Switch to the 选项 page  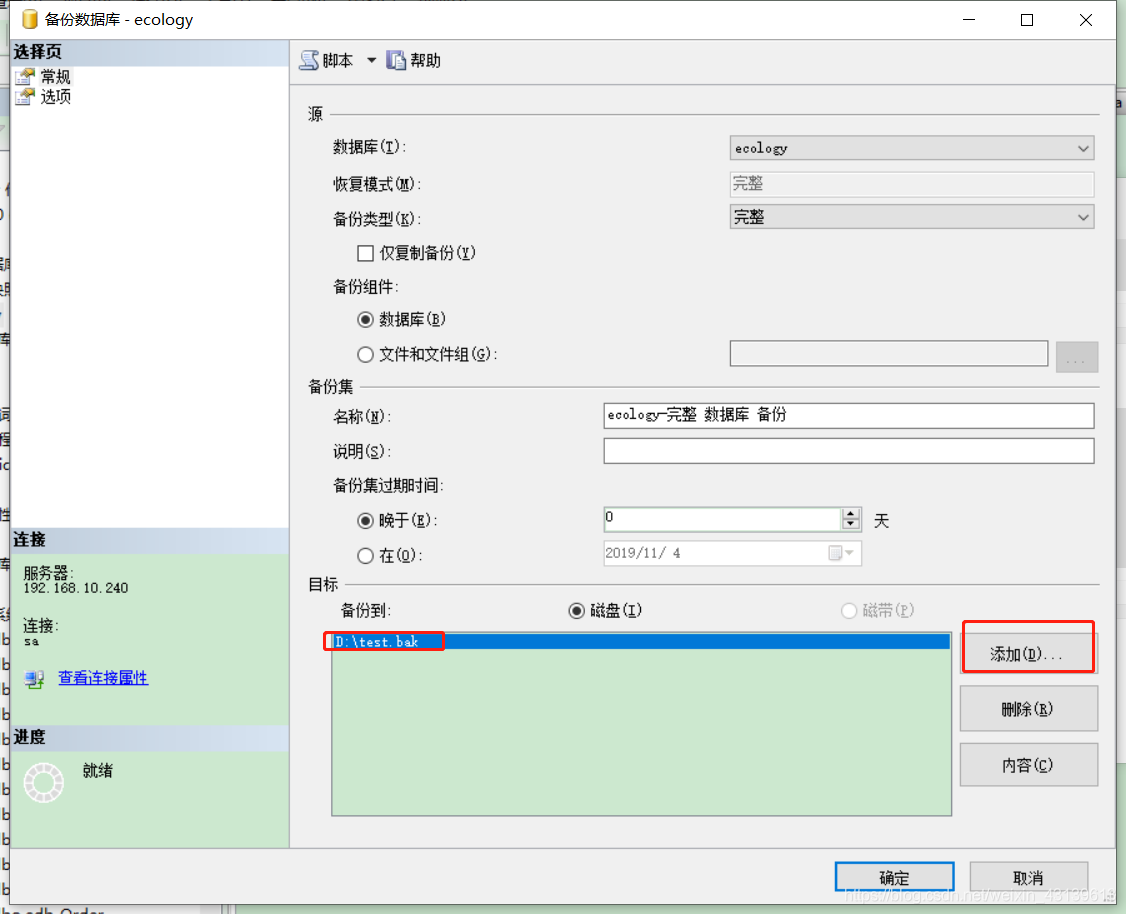54,96
